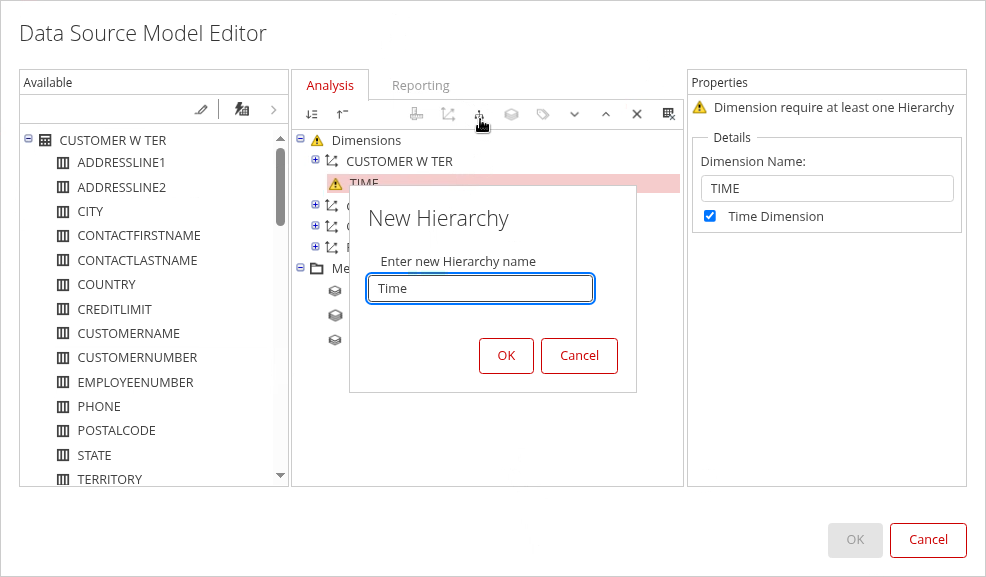Click the edit source pencil icon

pyautogui.click(x=201, y=110)
